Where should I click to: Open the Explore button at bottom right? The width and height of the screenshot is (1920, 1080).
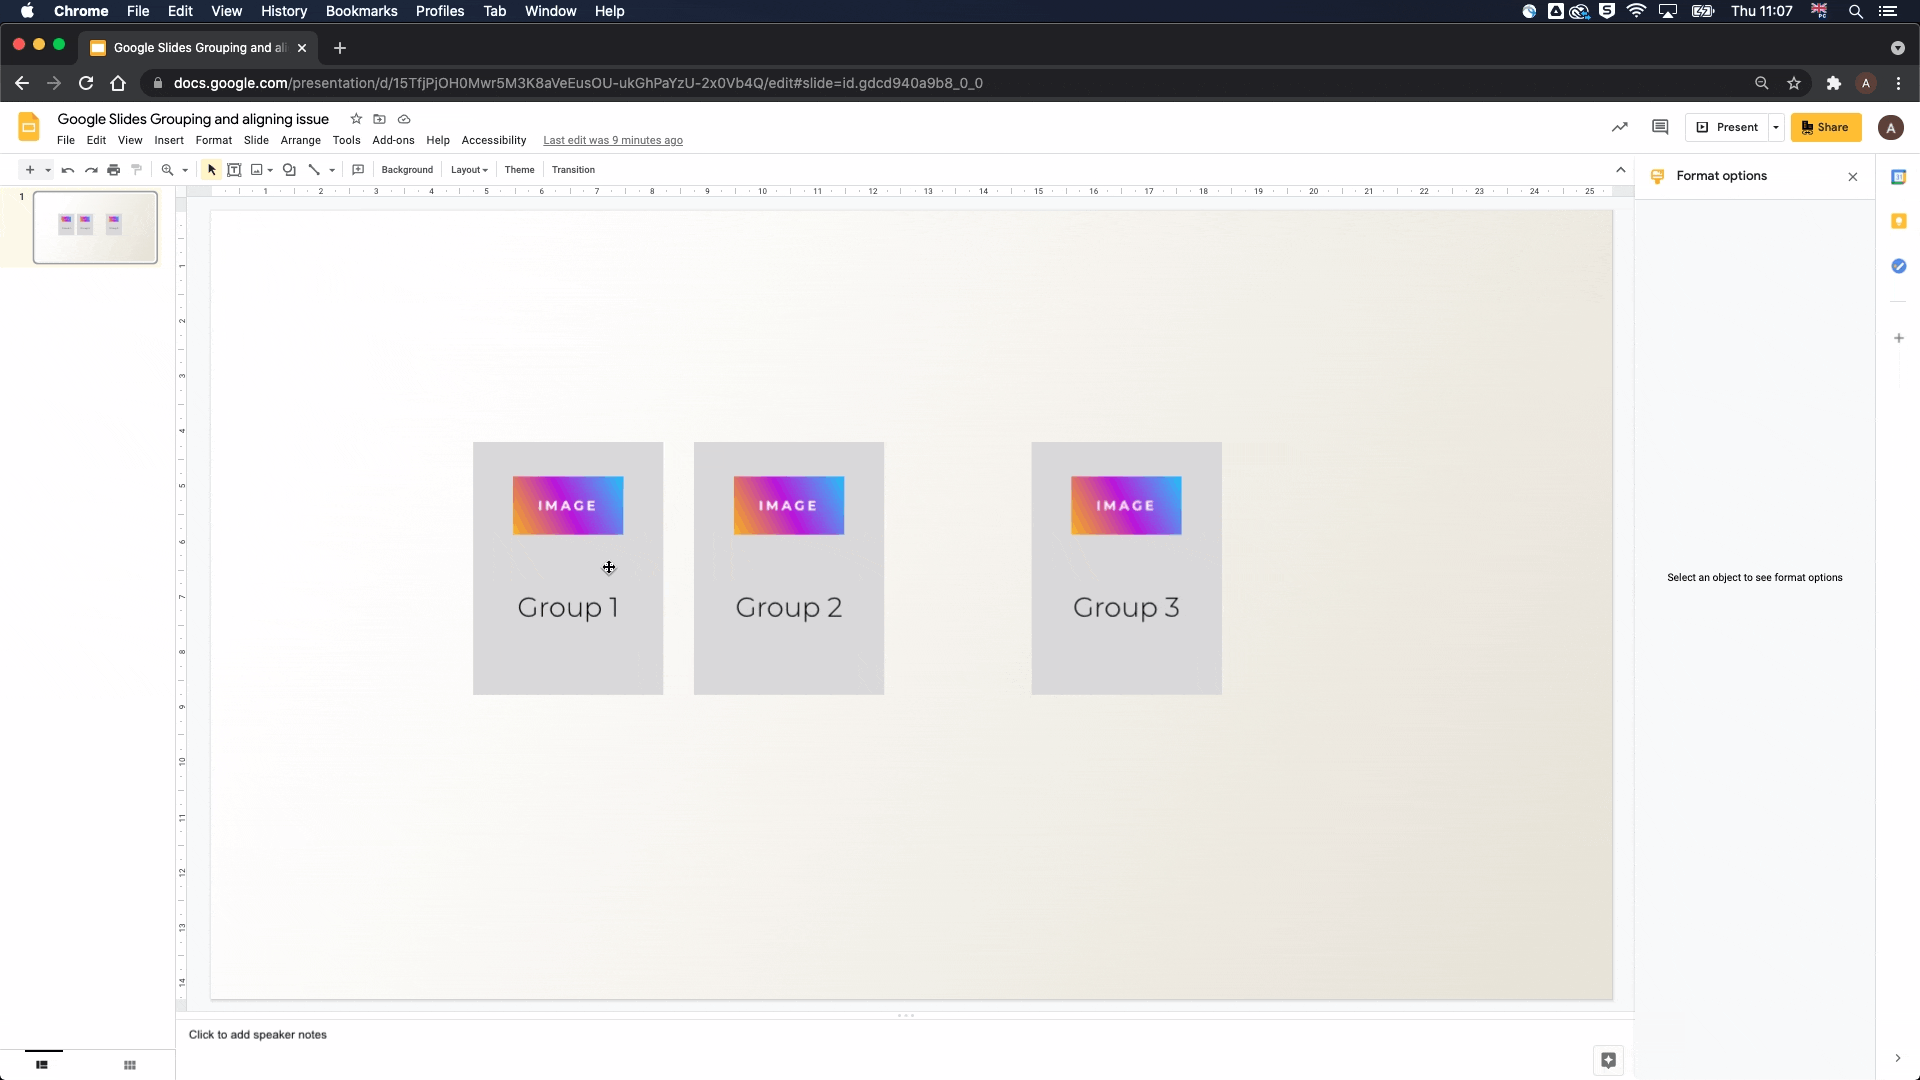click(1608, 1060)
